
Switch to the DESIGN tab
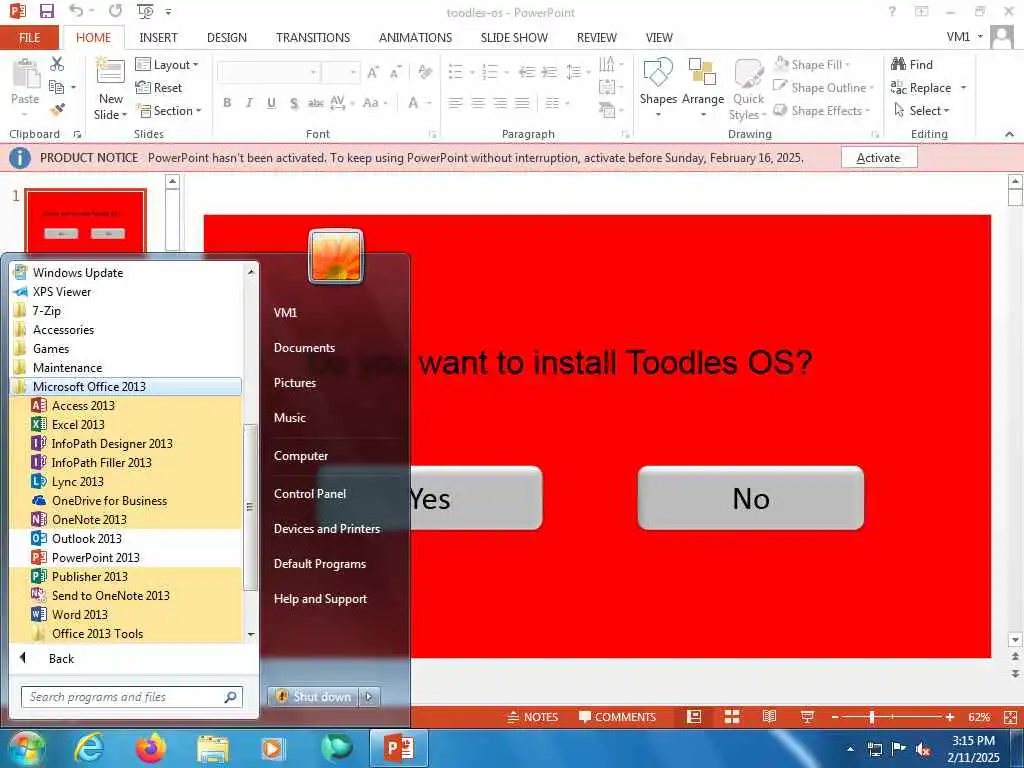coord(227,37)
